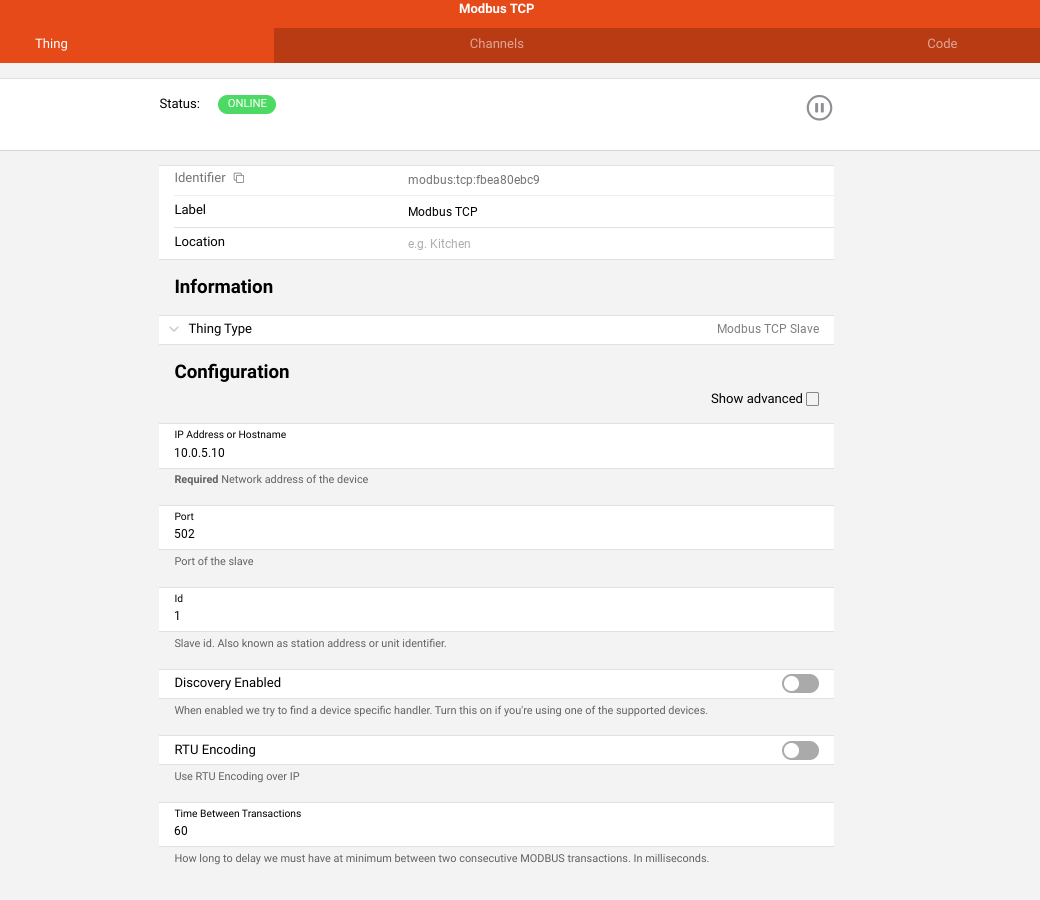Open the Code tab
1040x900 pixels.
941,44
